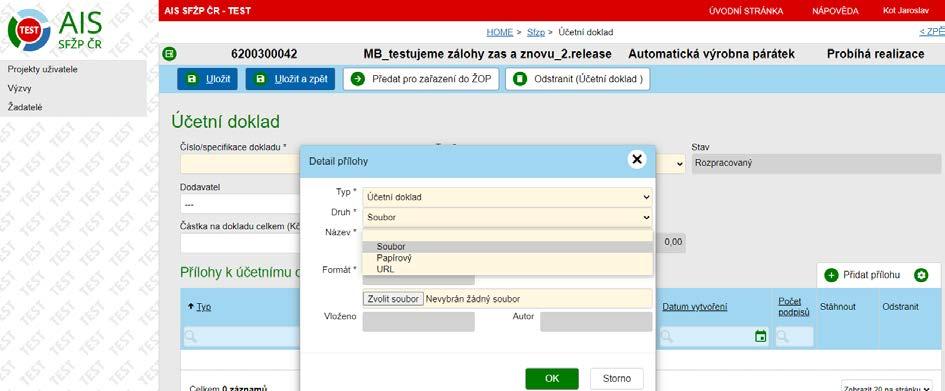The width and height of the screenshot is (945, 391).
Task: Open the Typ dropdown showing Účetní doklad
Action: tap(507, 197)
